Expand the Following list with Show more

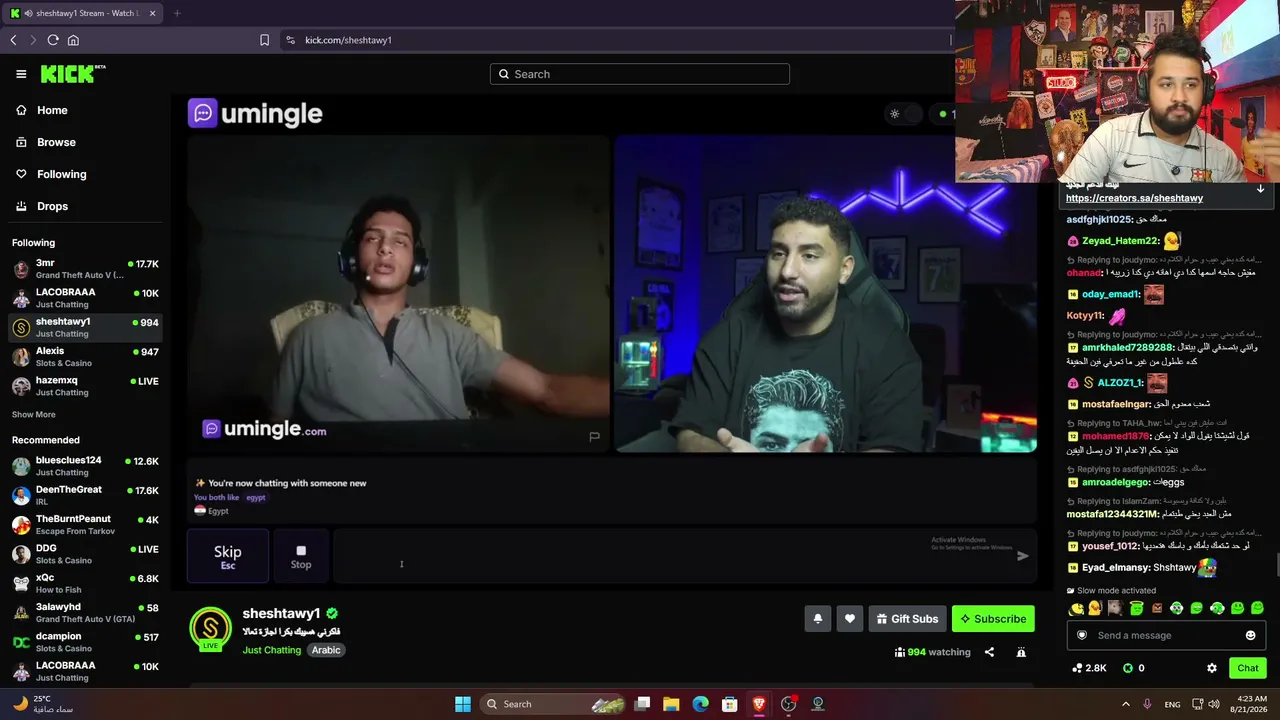point(34,414)
